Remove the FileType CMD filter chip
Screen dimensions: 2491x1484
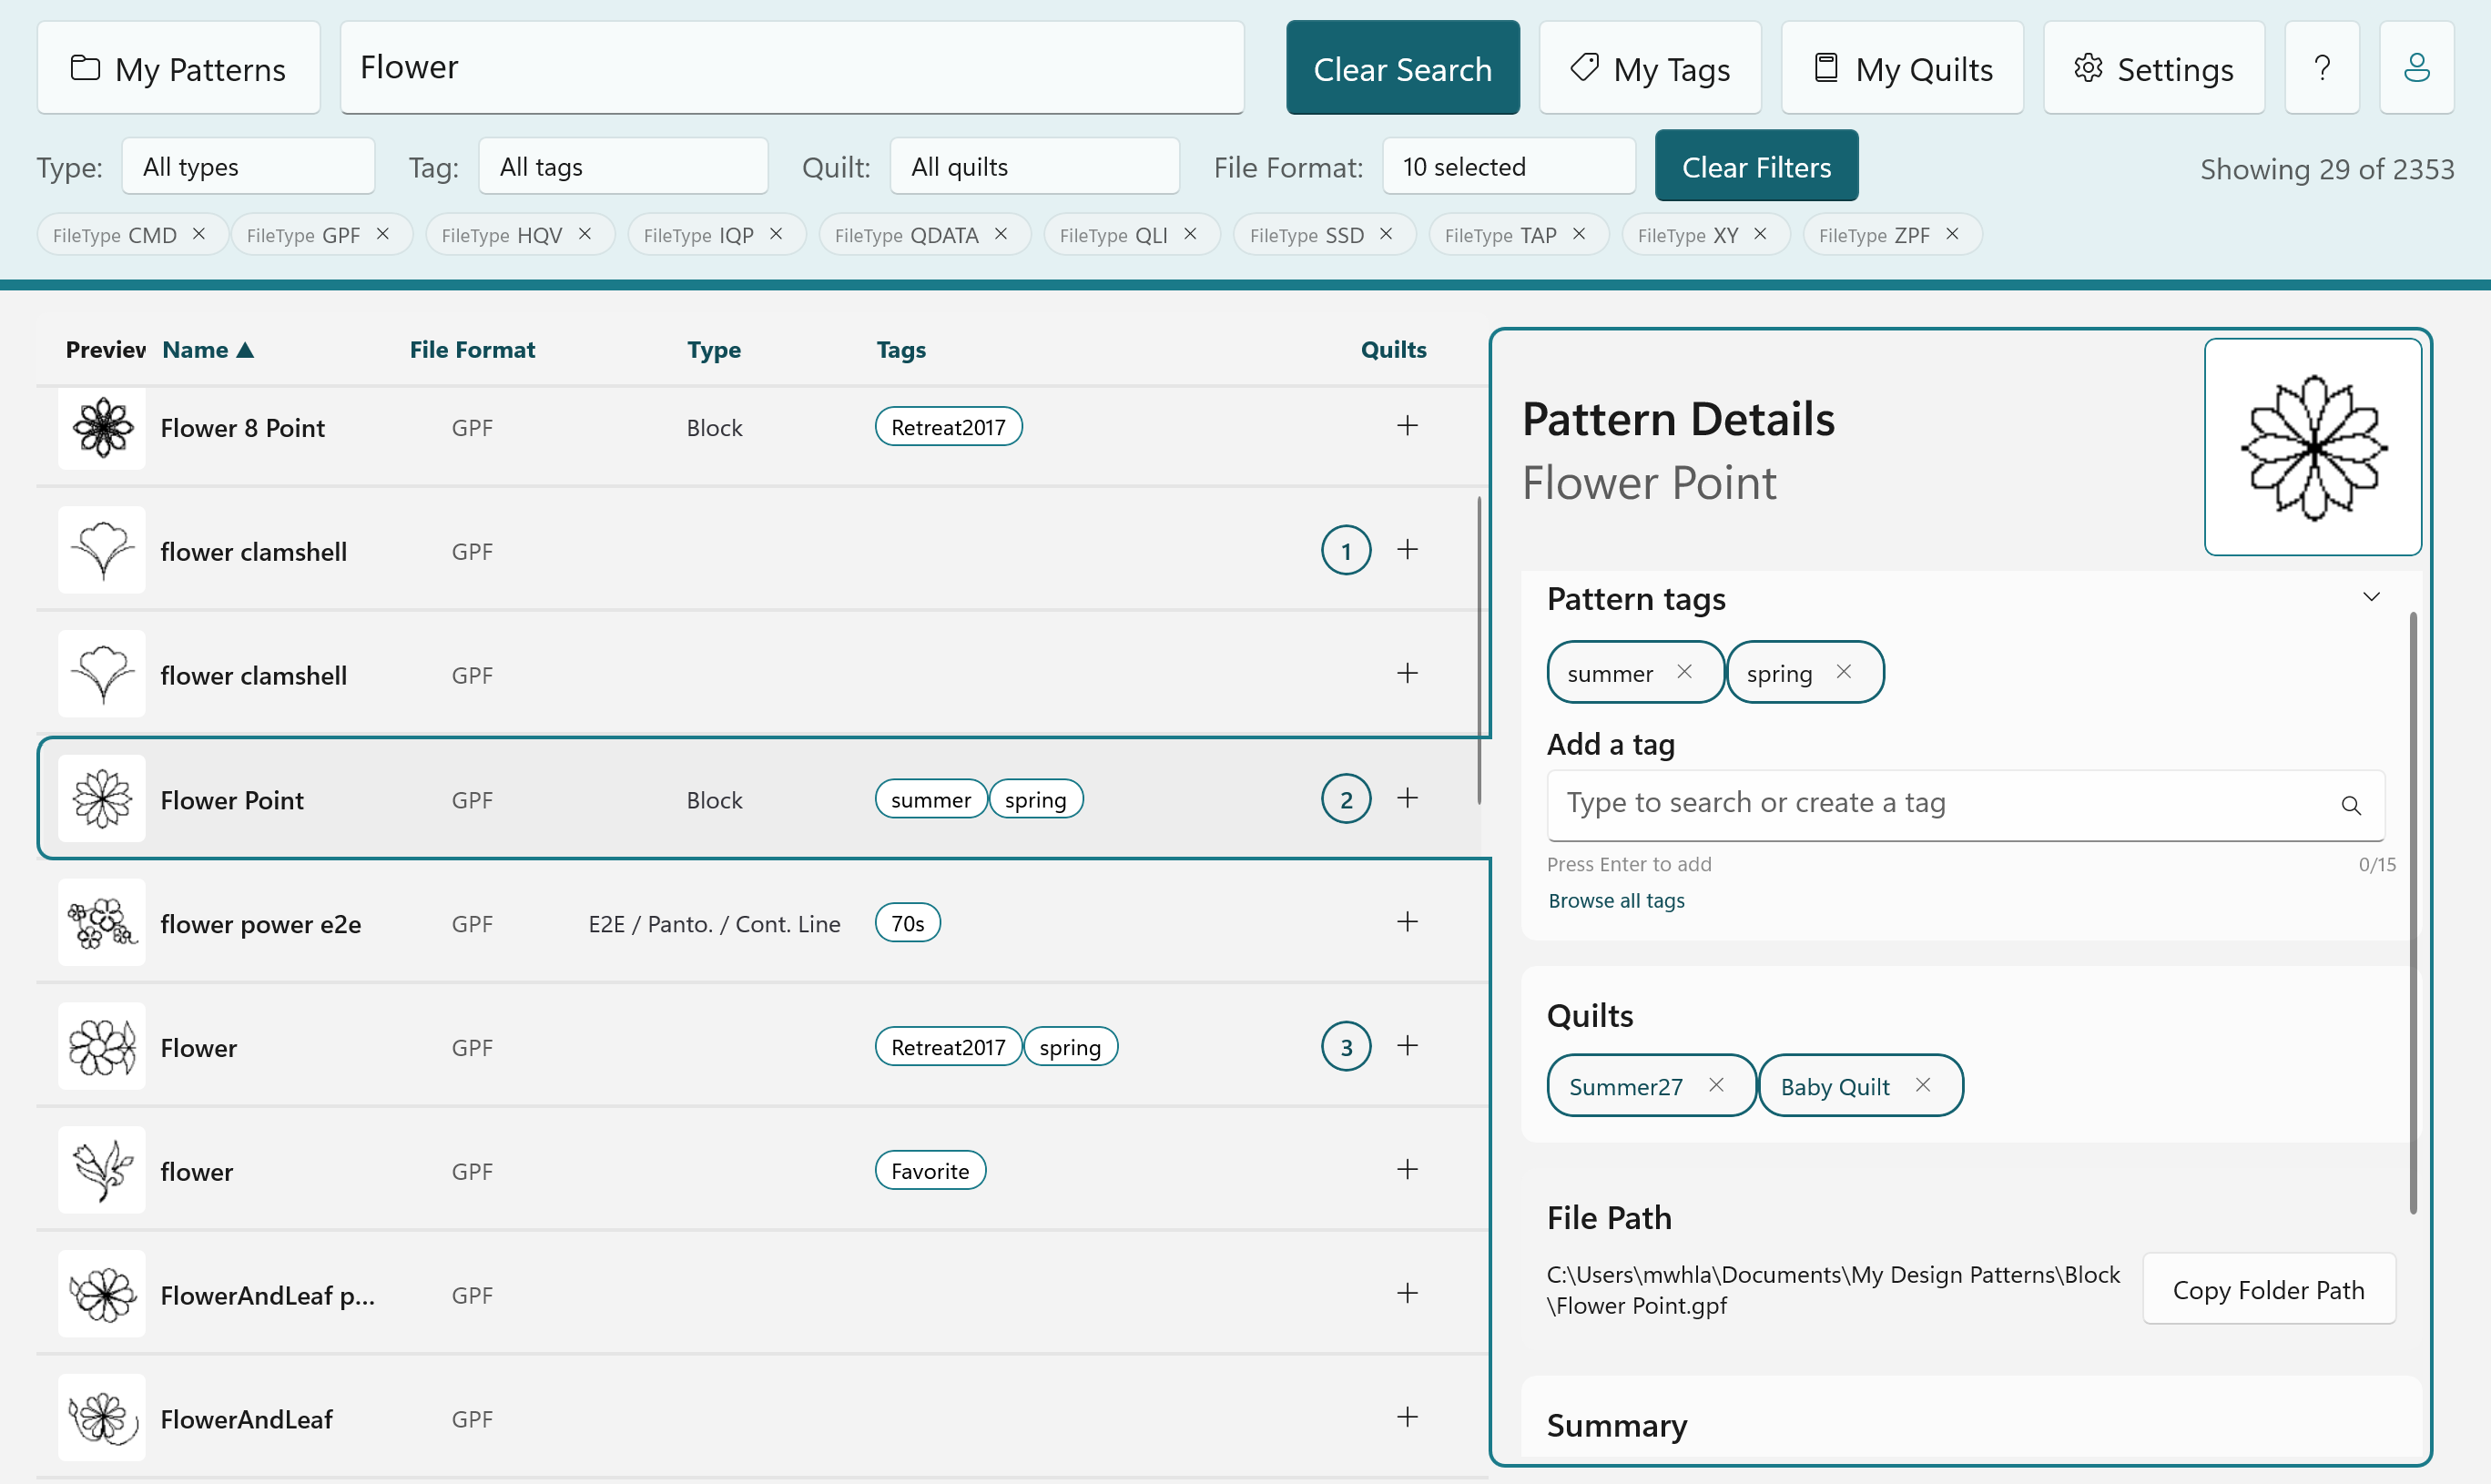point(199,234)
